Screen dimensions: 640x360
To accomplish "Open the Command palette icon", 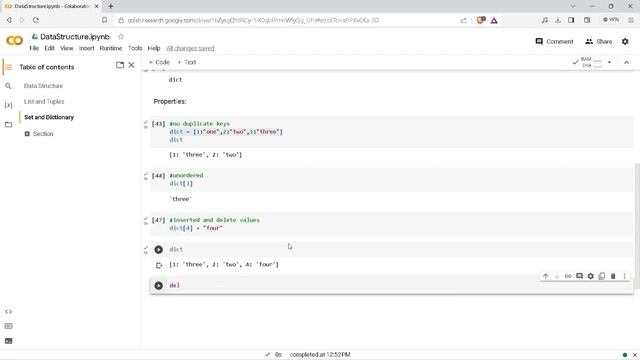I will click(x=8, y=326).
